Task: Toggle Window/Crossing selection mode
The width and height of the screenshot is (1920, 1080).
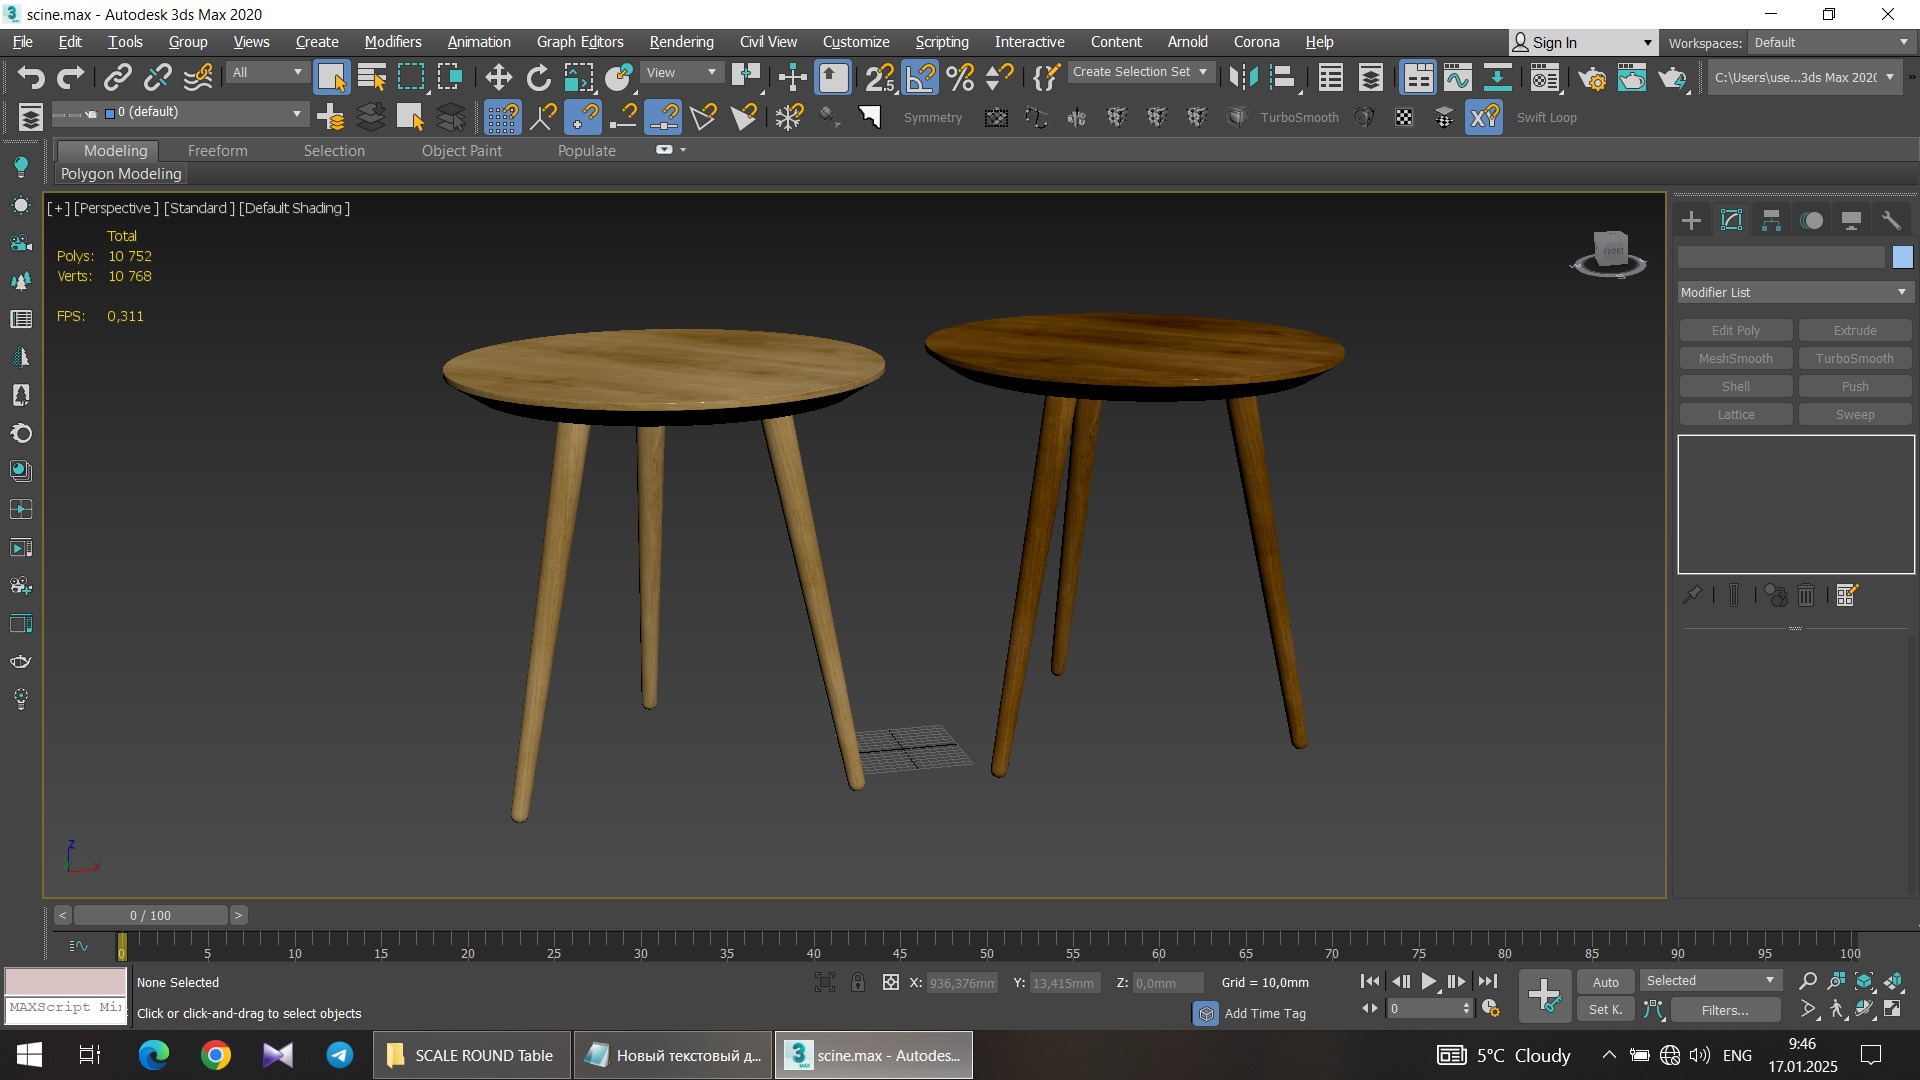Action: click(450, 77)
